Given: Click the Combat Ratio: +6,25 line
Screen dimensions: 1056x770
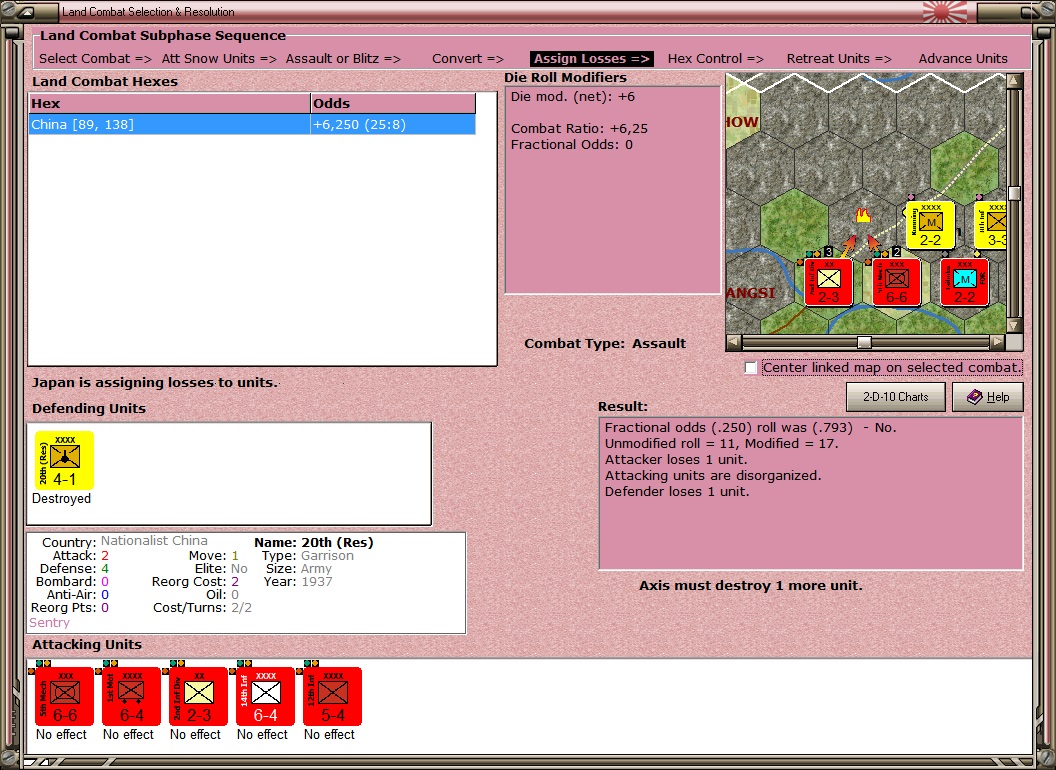Looking at the screenshot, I should 579,128.
